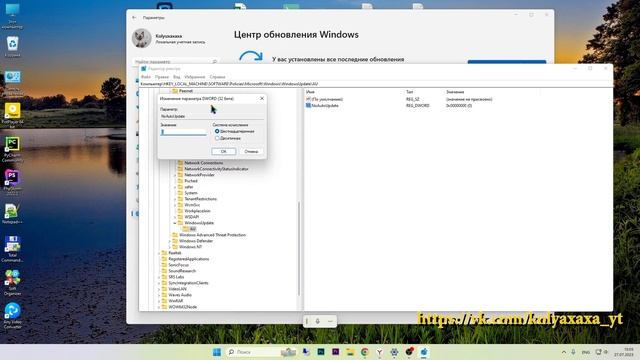Click the registry tree vertical scrollbar
The height and width of the screenshot is (360, 640).
[x=300, y=248]
